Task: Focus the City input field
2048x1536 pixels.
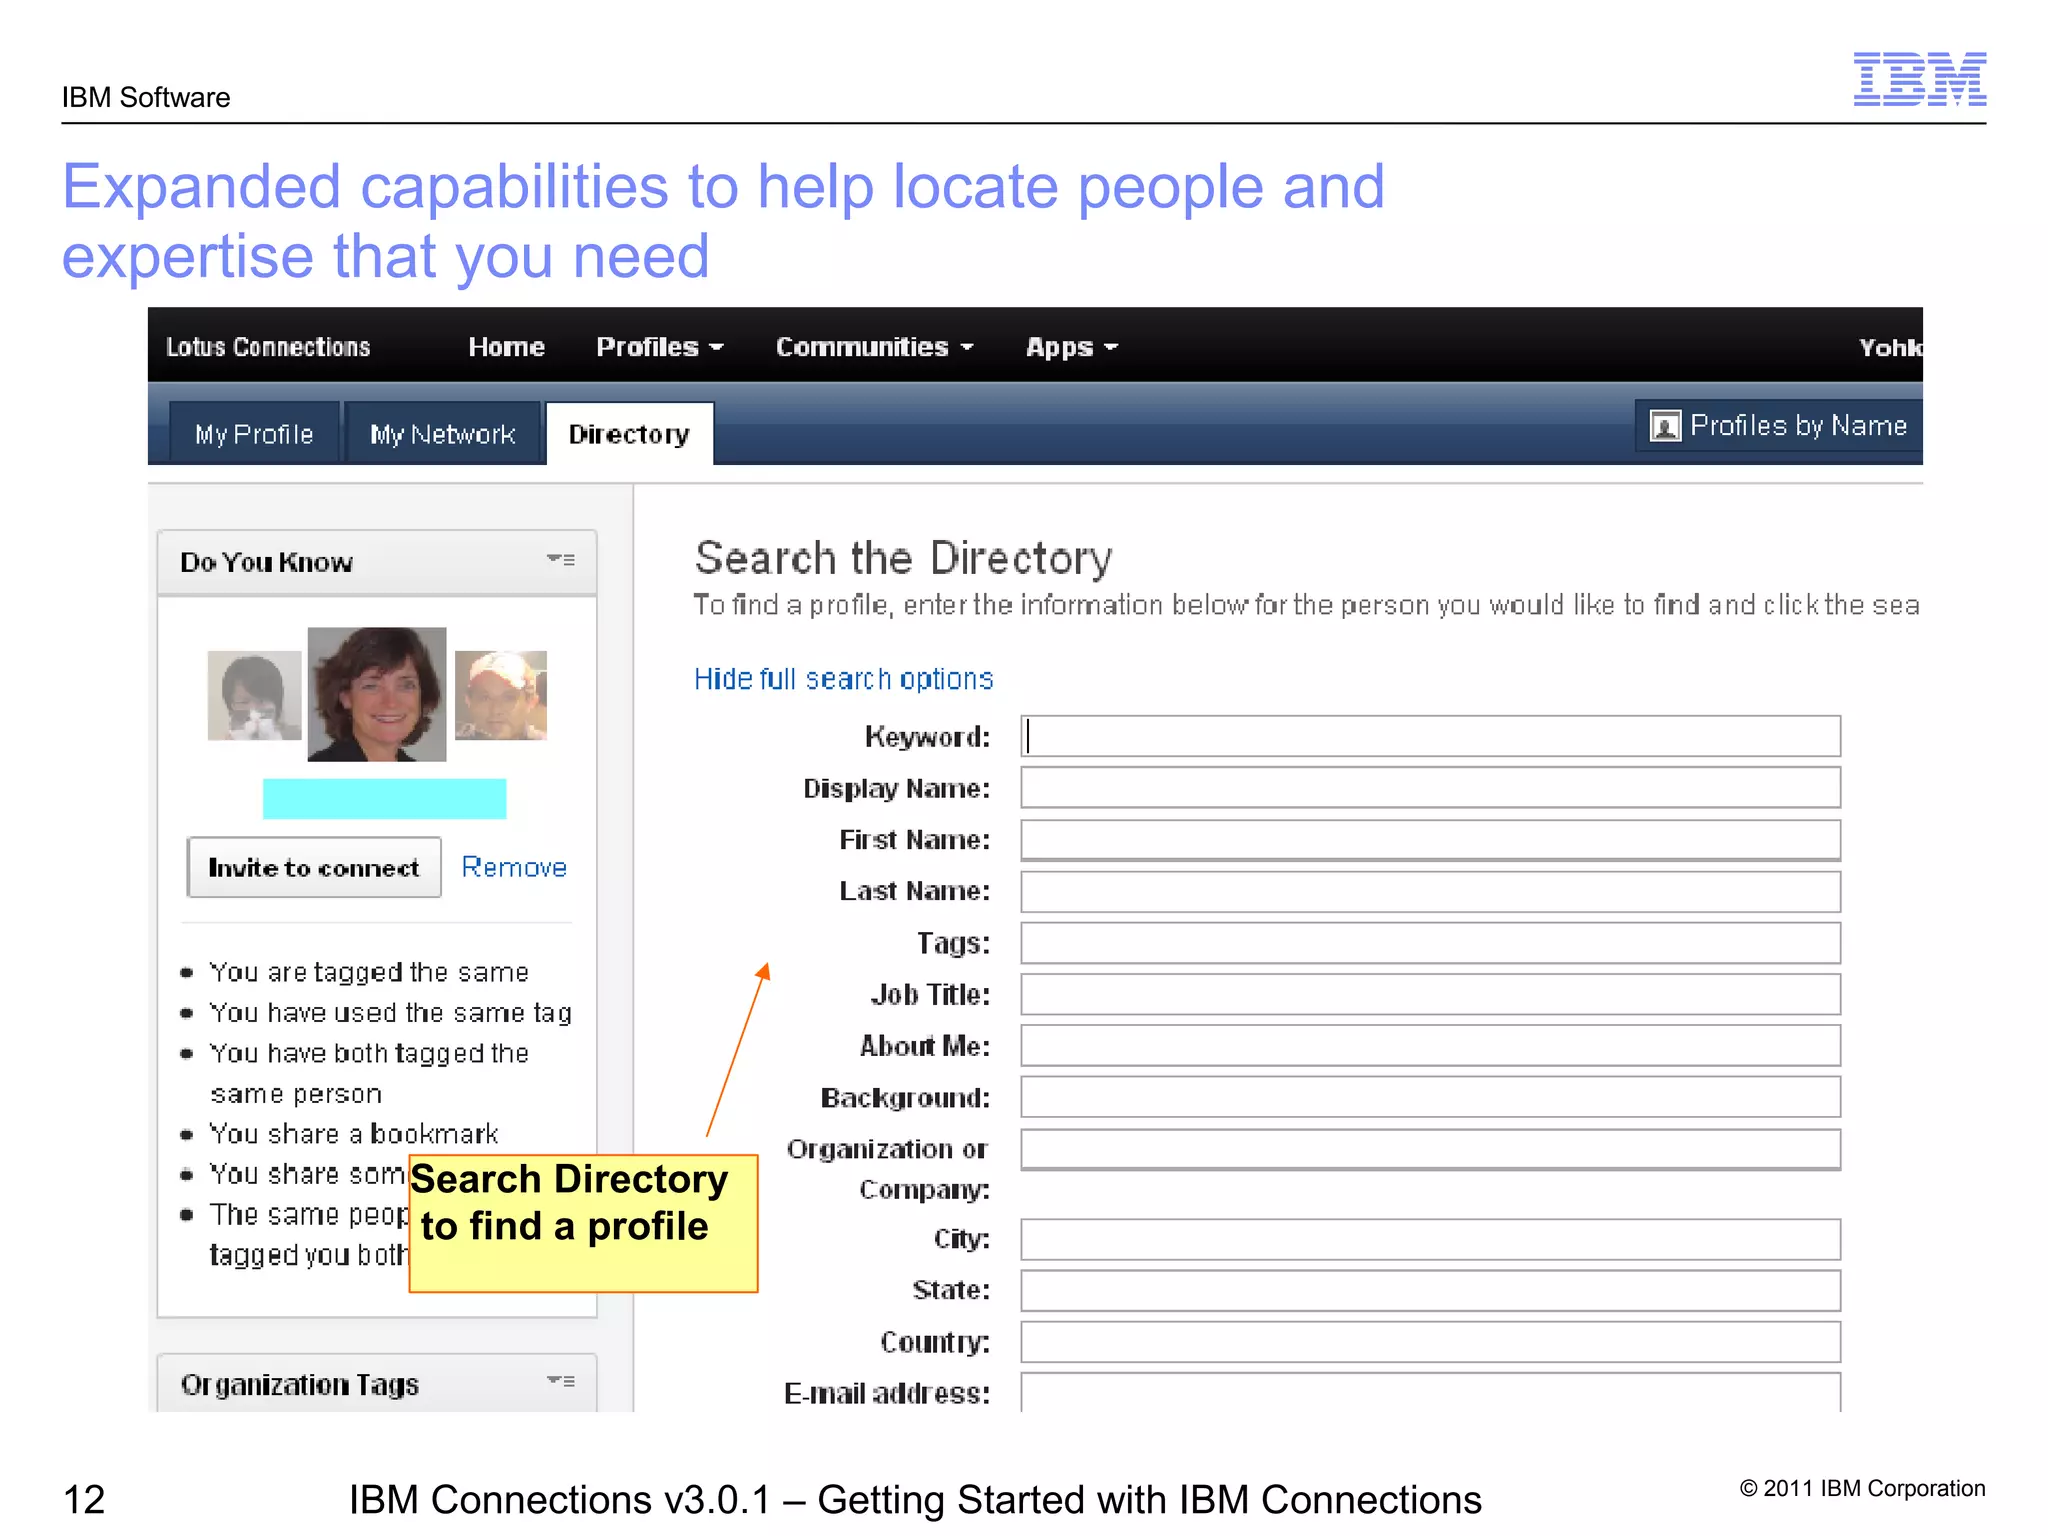Action: (1430, 1239)
